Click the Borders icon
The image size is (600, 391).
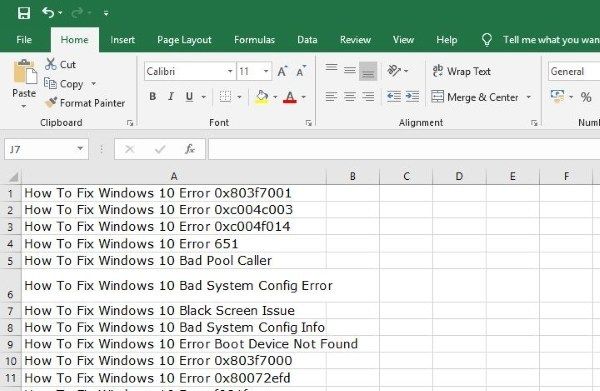click(x=225, y=96)
